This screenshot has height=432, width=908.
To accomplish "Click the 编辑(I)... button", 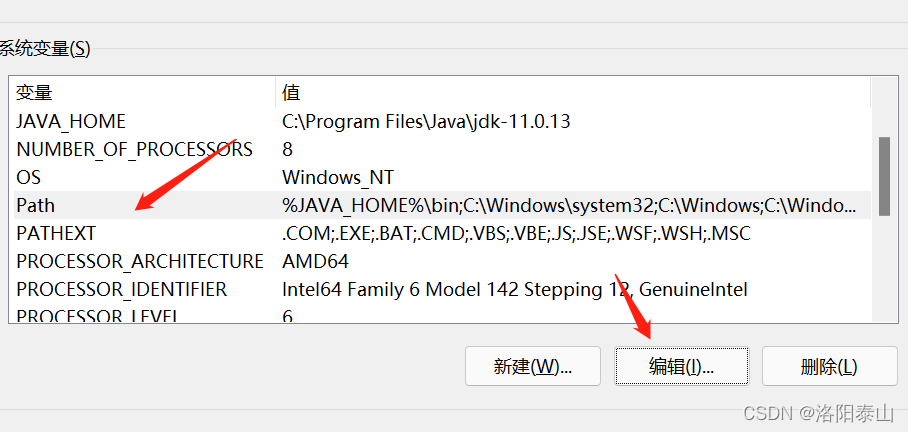I will (x=681, y=366).
